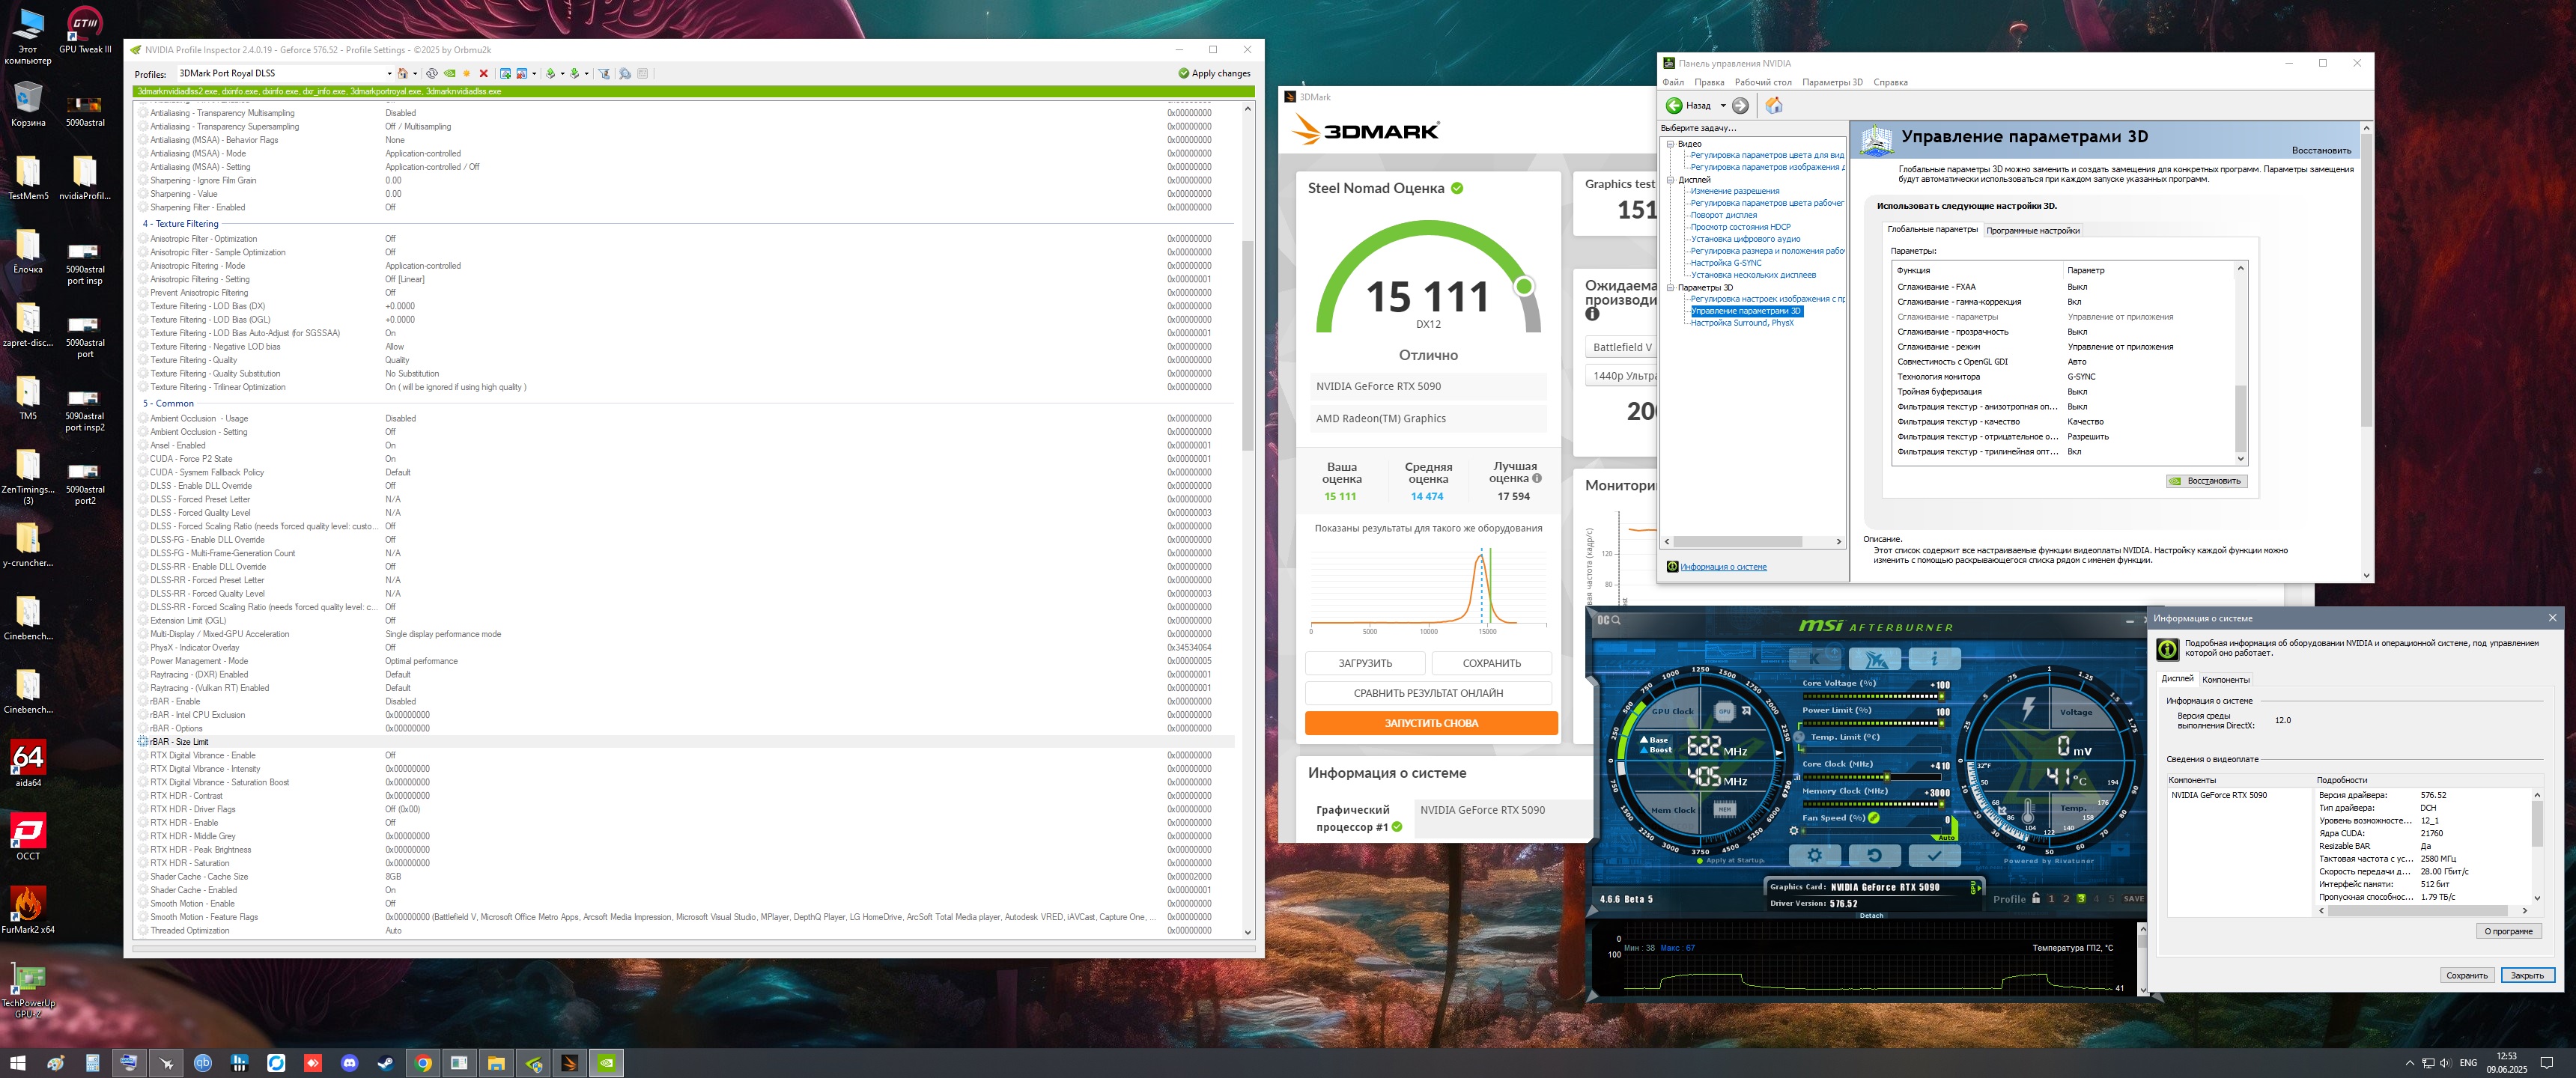The height and width of the screenshot is (1078, 2576).
Task: Click the Kombustor 'K' button in Afterburner
Action: point(1815,658)
